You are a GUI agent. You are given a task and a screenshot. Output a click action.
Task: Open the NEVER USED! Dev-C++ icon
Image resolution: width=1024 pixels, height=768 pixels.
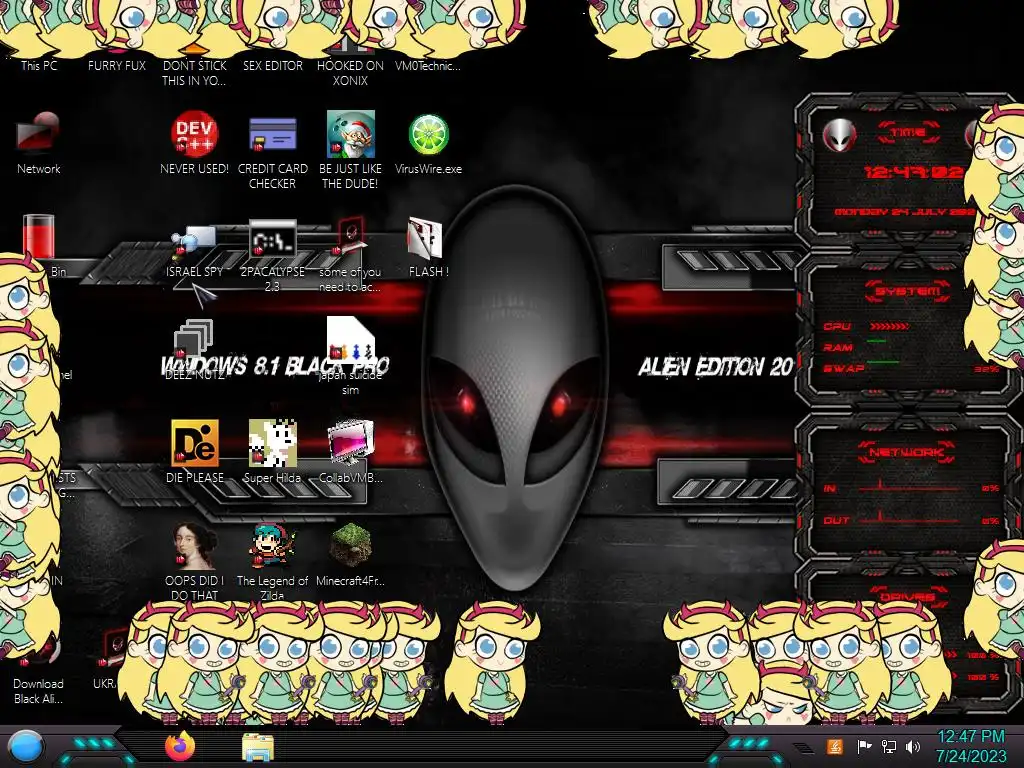(194, 134)
